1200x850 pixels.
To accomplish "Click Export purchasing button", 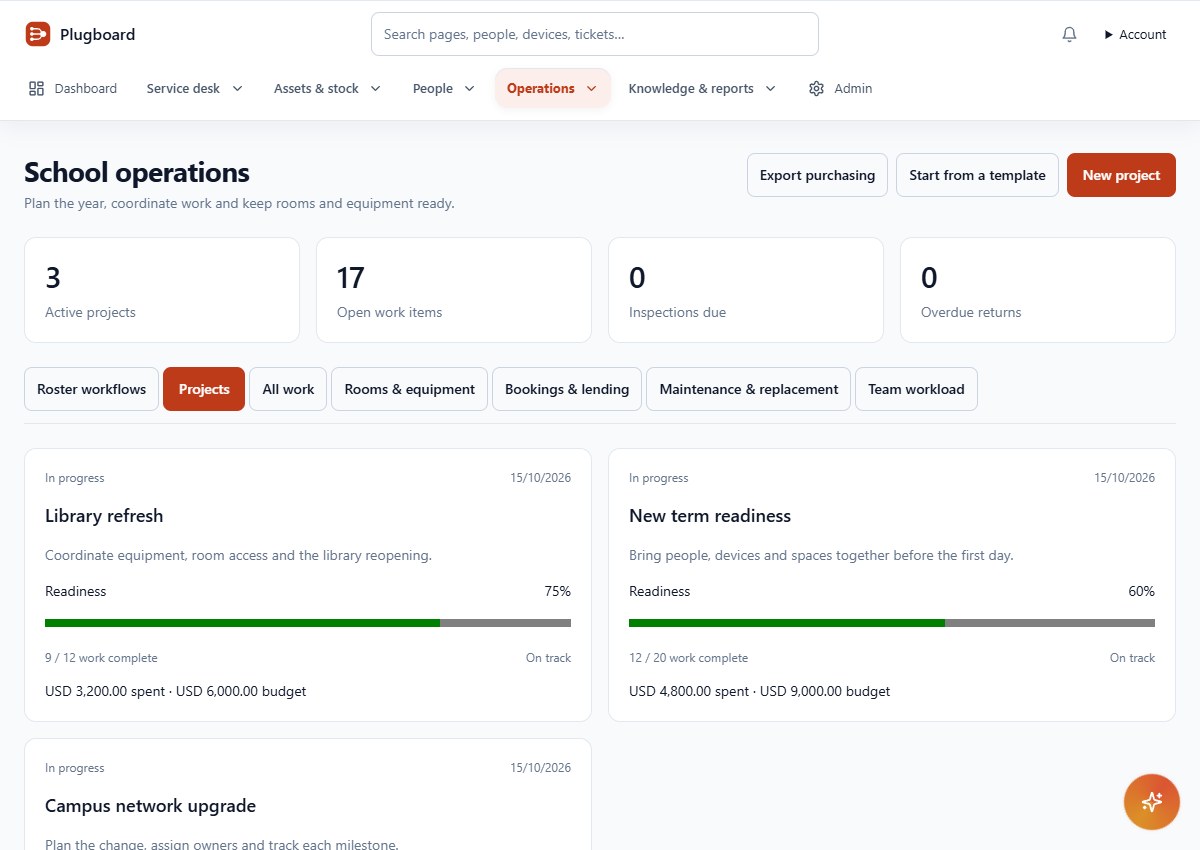I will point(817,175).
